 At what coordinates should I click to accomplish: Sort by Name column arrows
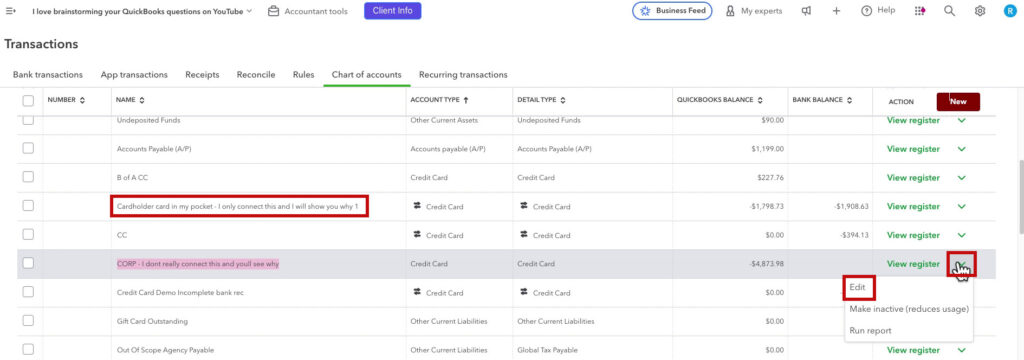(142, 101)
